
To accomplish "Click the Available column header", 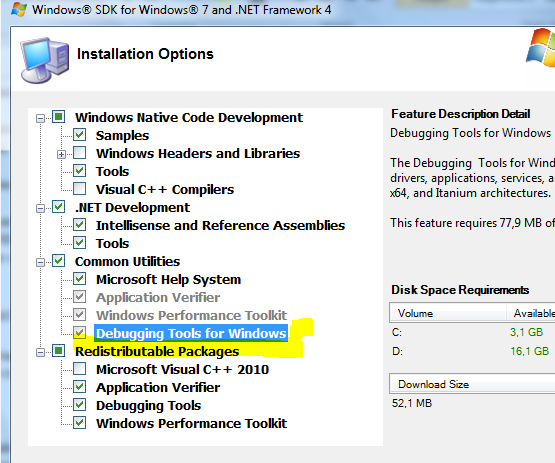I will (x=530, y=313).
